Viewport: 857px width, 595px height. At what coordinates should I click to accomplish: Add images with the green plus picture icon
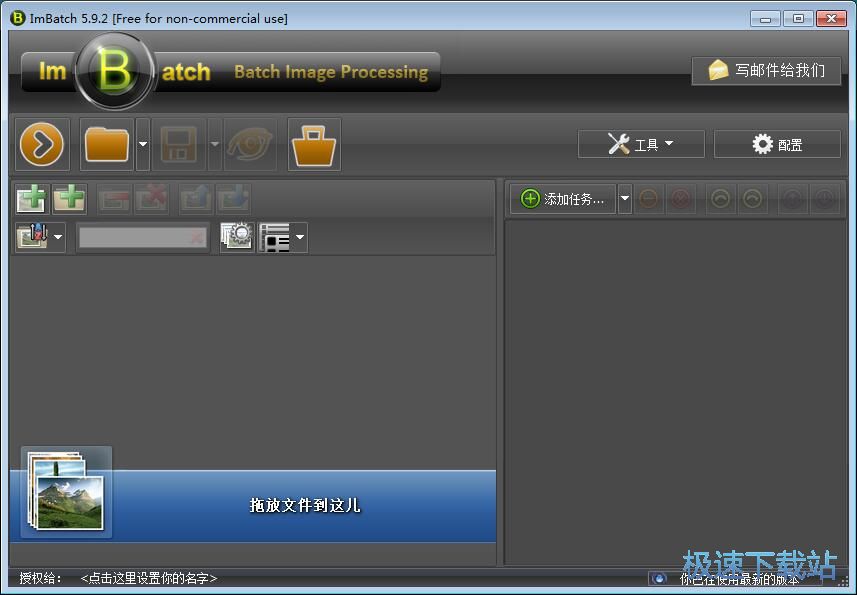coord(32,198)
